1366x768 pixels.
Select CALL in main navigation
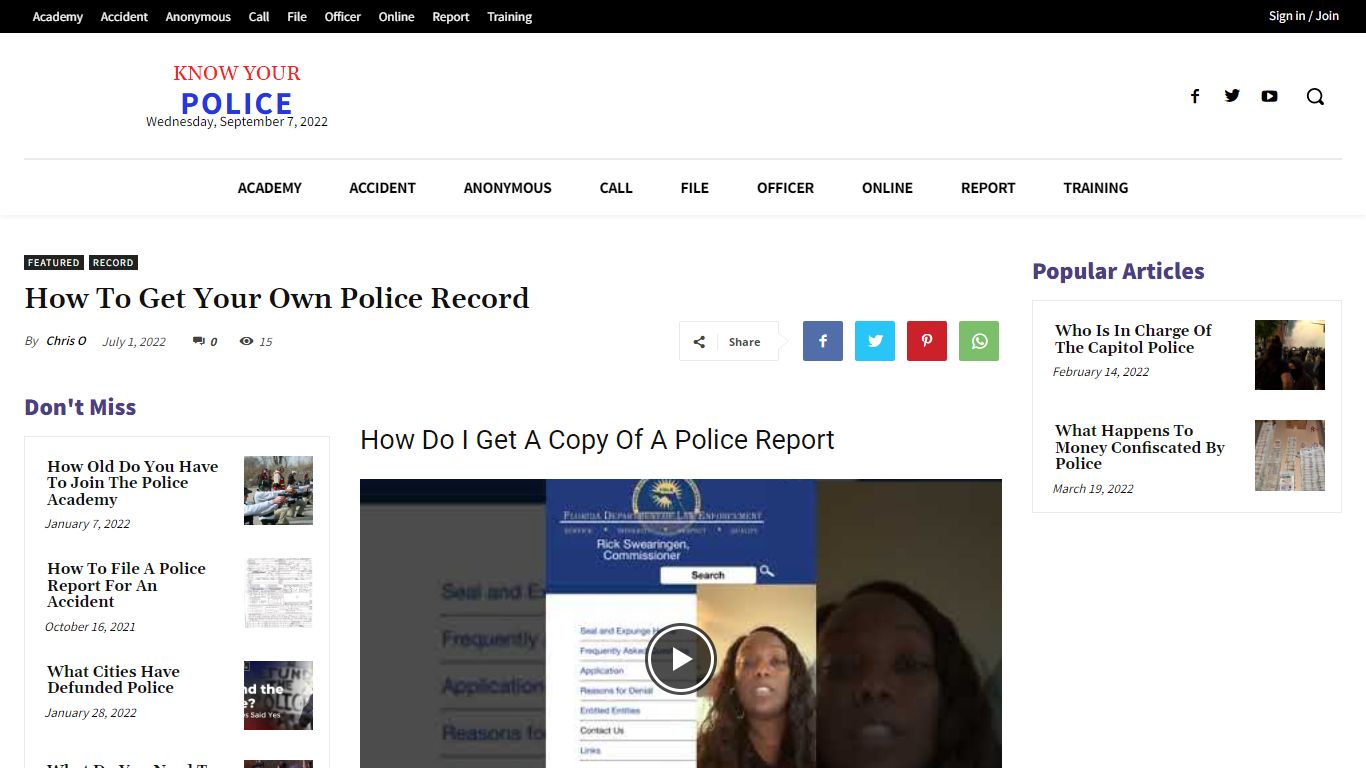click(x=616, y=188)
